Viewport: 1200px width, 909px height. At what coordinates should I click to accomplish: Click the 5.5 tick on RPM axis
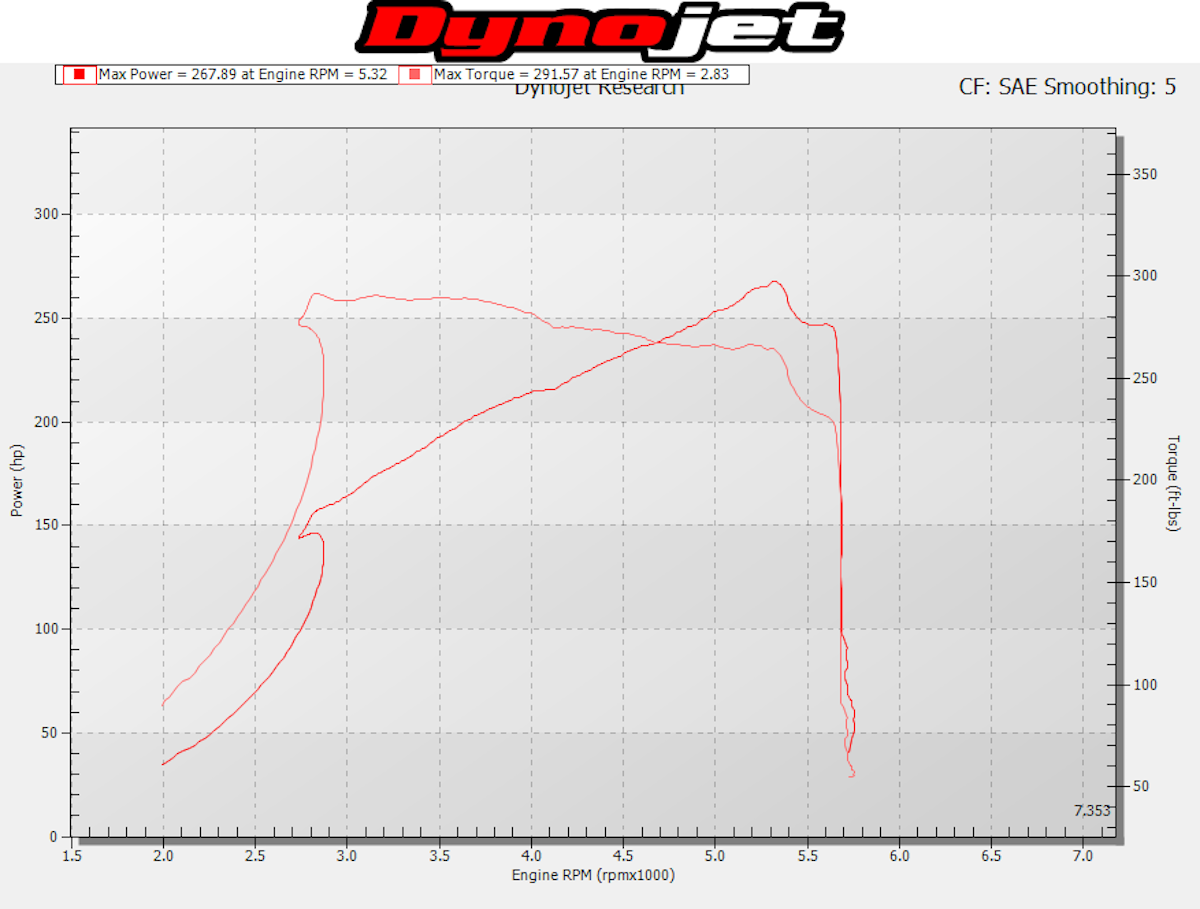pos(807,856)
